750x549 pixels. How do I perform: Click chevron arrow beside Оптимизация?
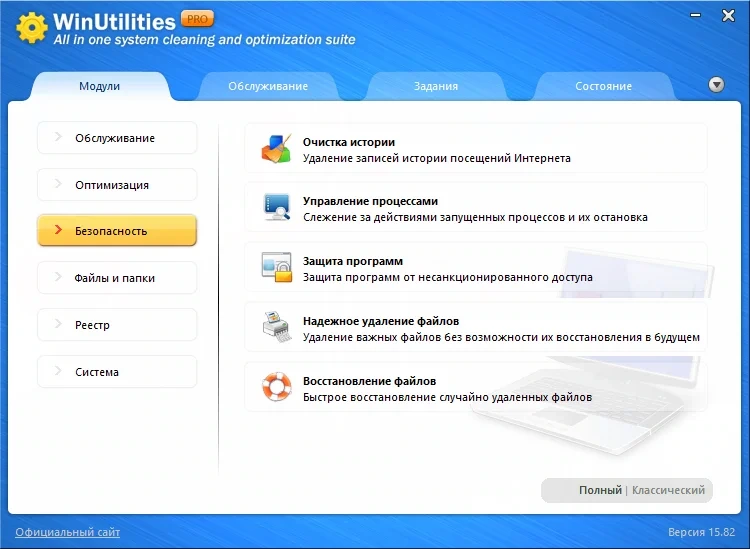(x=58, y=184)
